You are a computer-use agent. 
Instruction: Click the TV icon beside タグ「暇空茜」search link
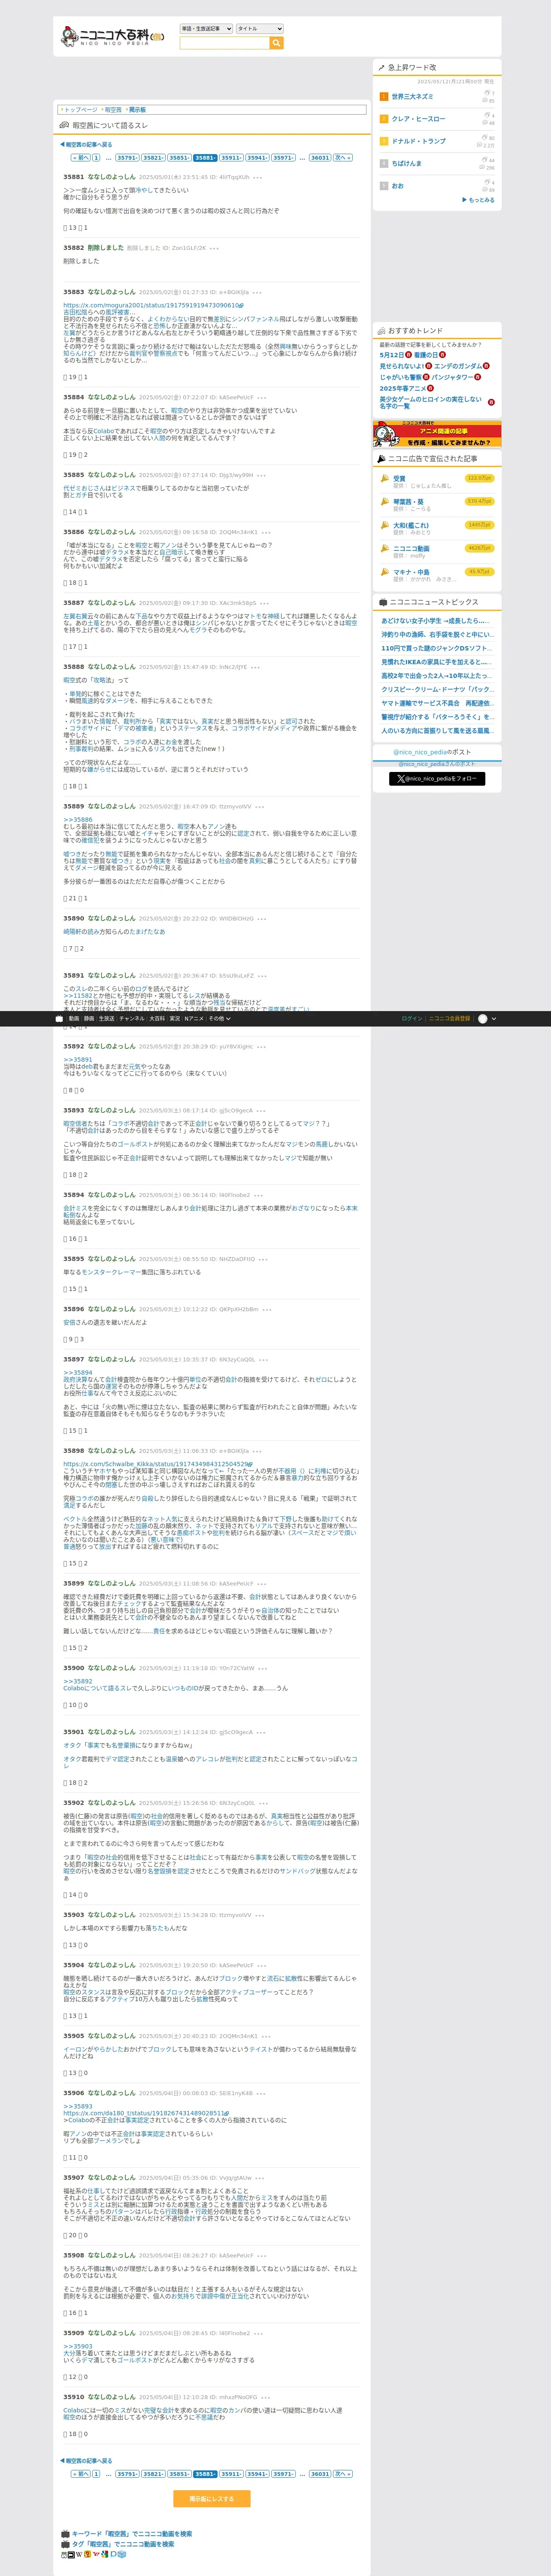(x=65, y=2543)
